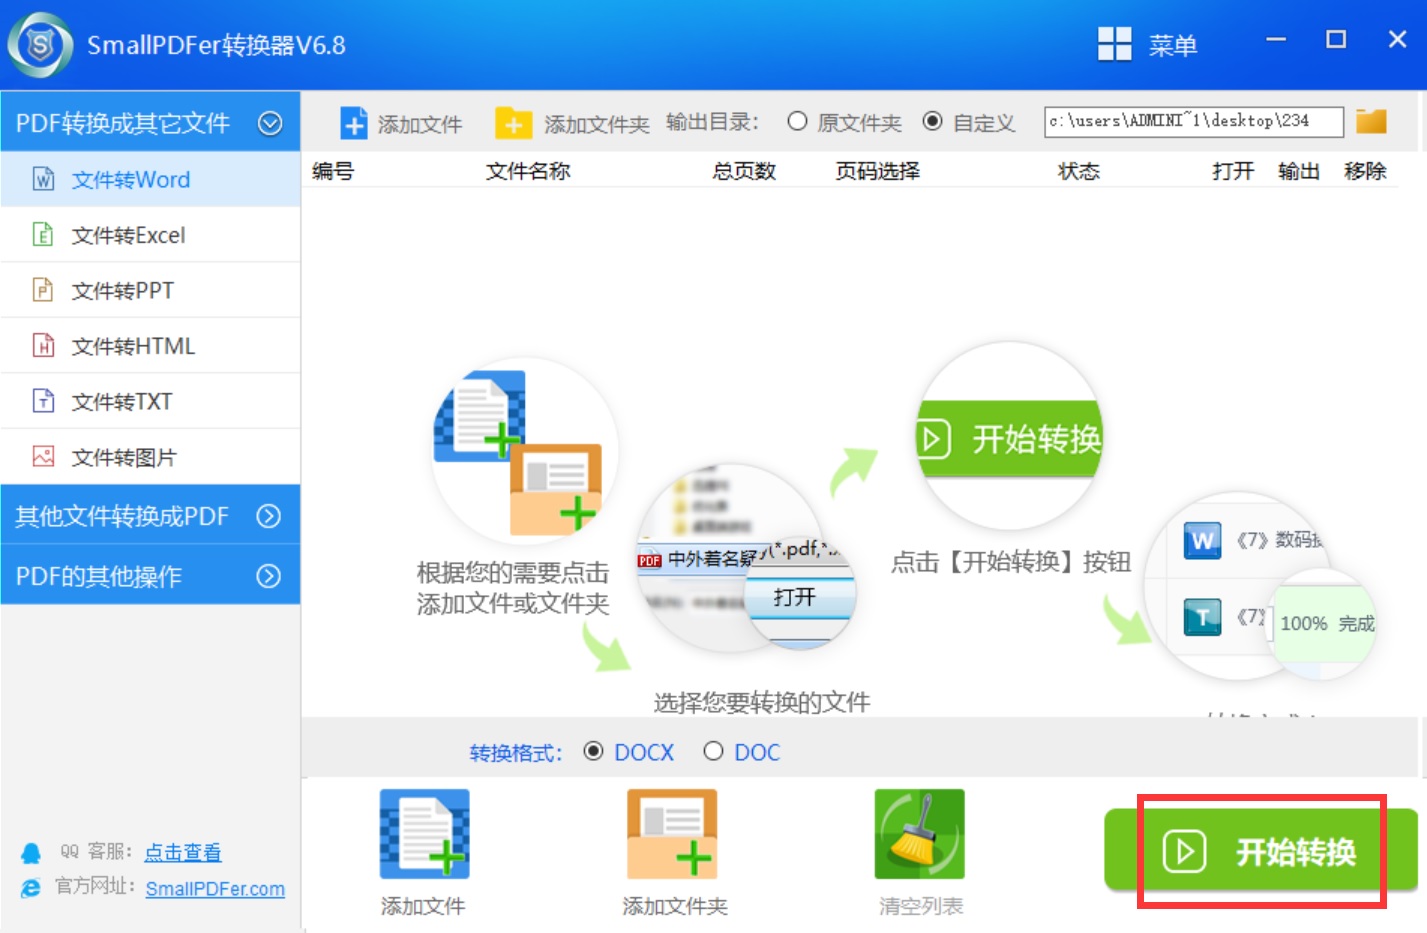Click the 总页数 column header

(744, 171)
